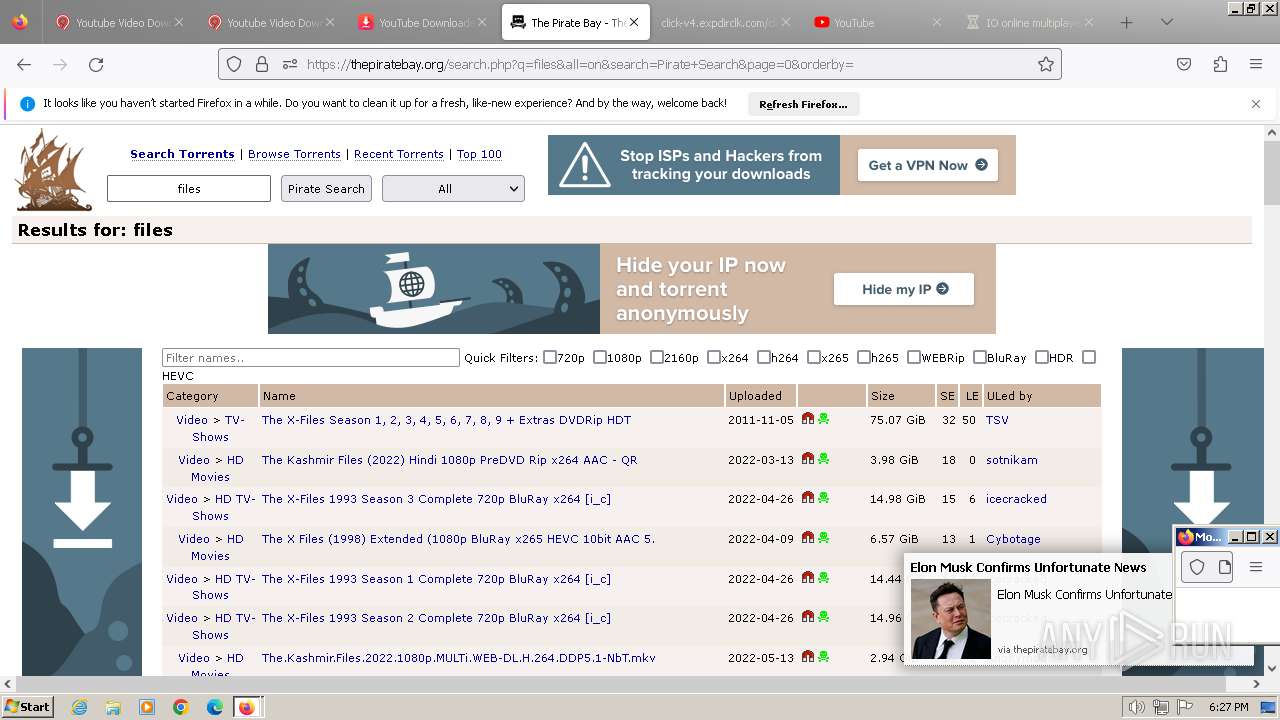Click green skull icon on icecracked Season 3 row
The width and height of the screenshot is (1280, 720).
click(824, 498)
